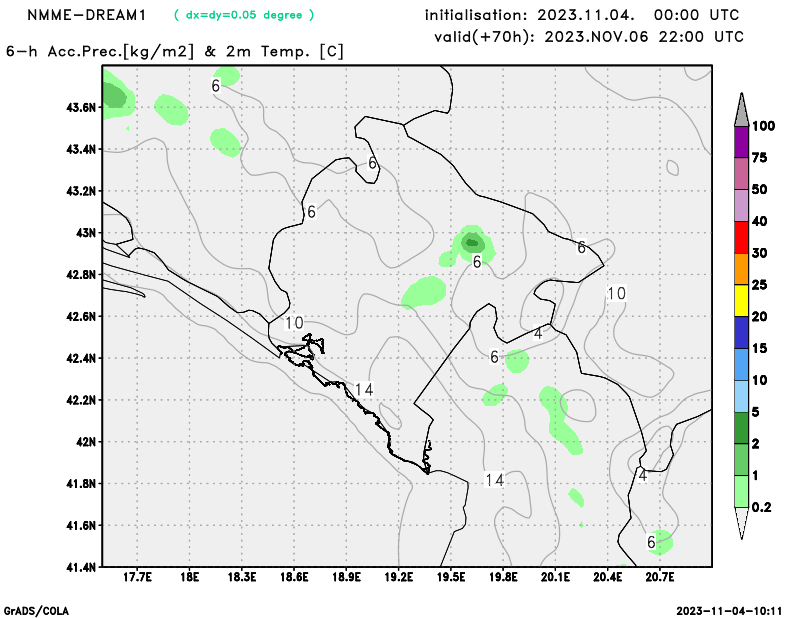The width and height of the screenshot is (800, 618).
Task: Click the "10" contour label near 20.4E
Action: click(616, 293)
